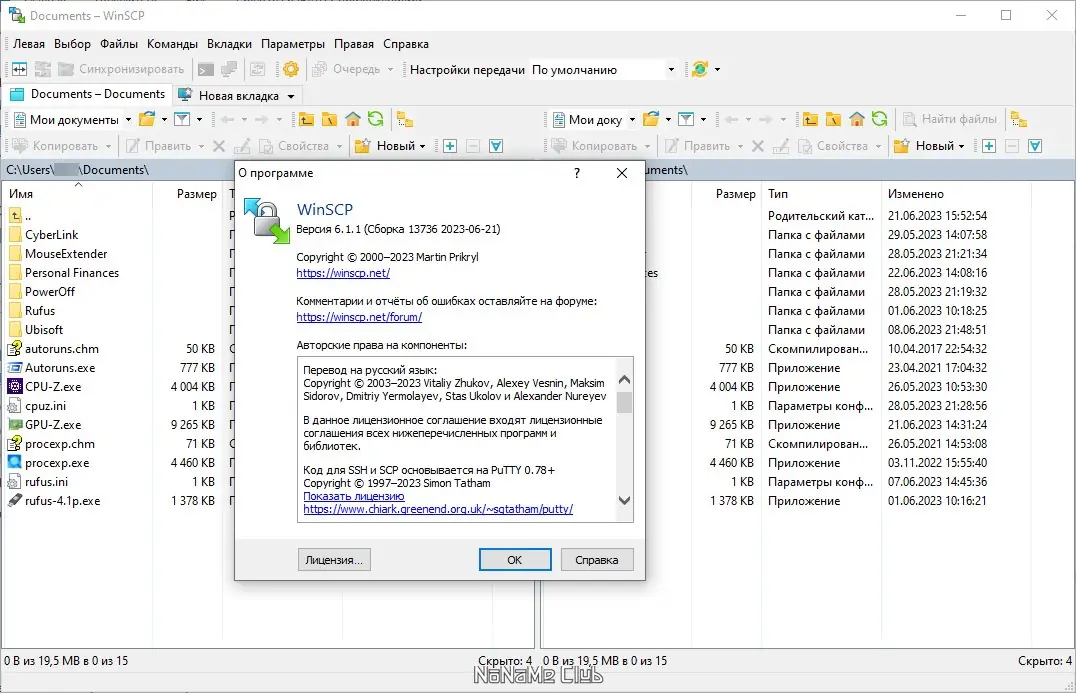
Task: Open terminal console icon in toolbar
Action: [205, 69]
